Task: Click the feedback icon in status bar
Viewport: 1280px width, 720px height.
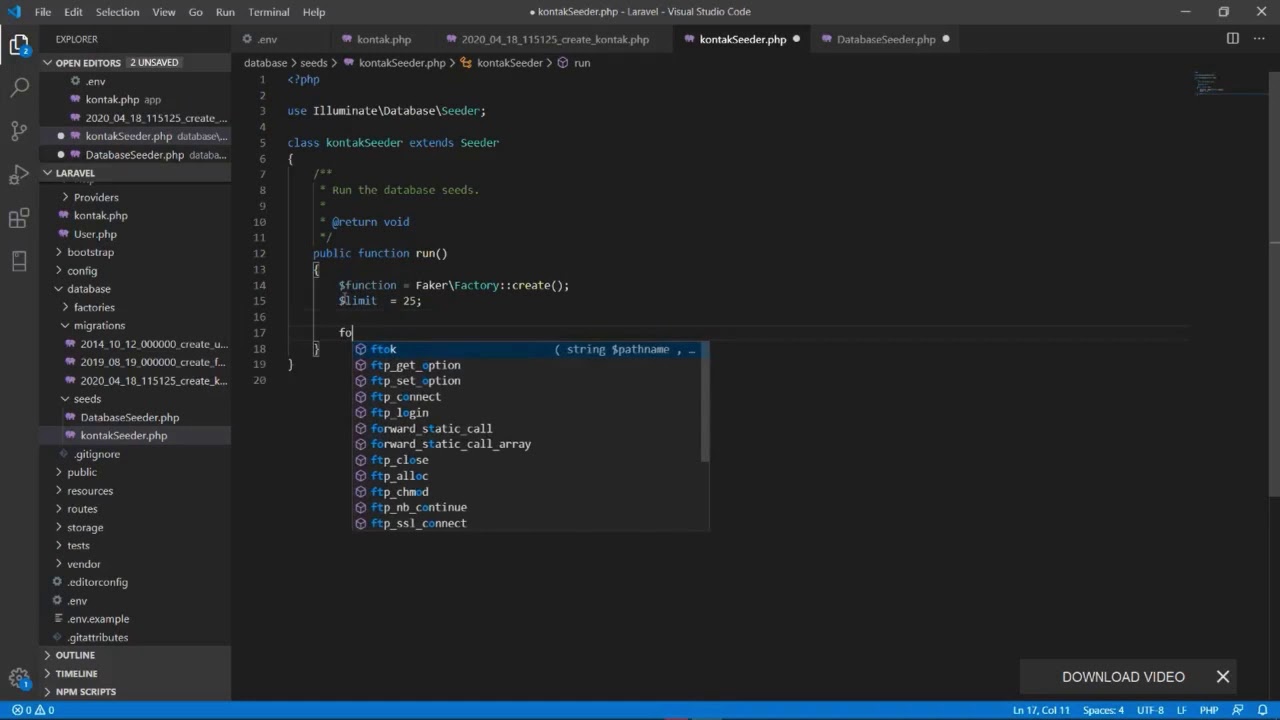Action: [1237, 710]
